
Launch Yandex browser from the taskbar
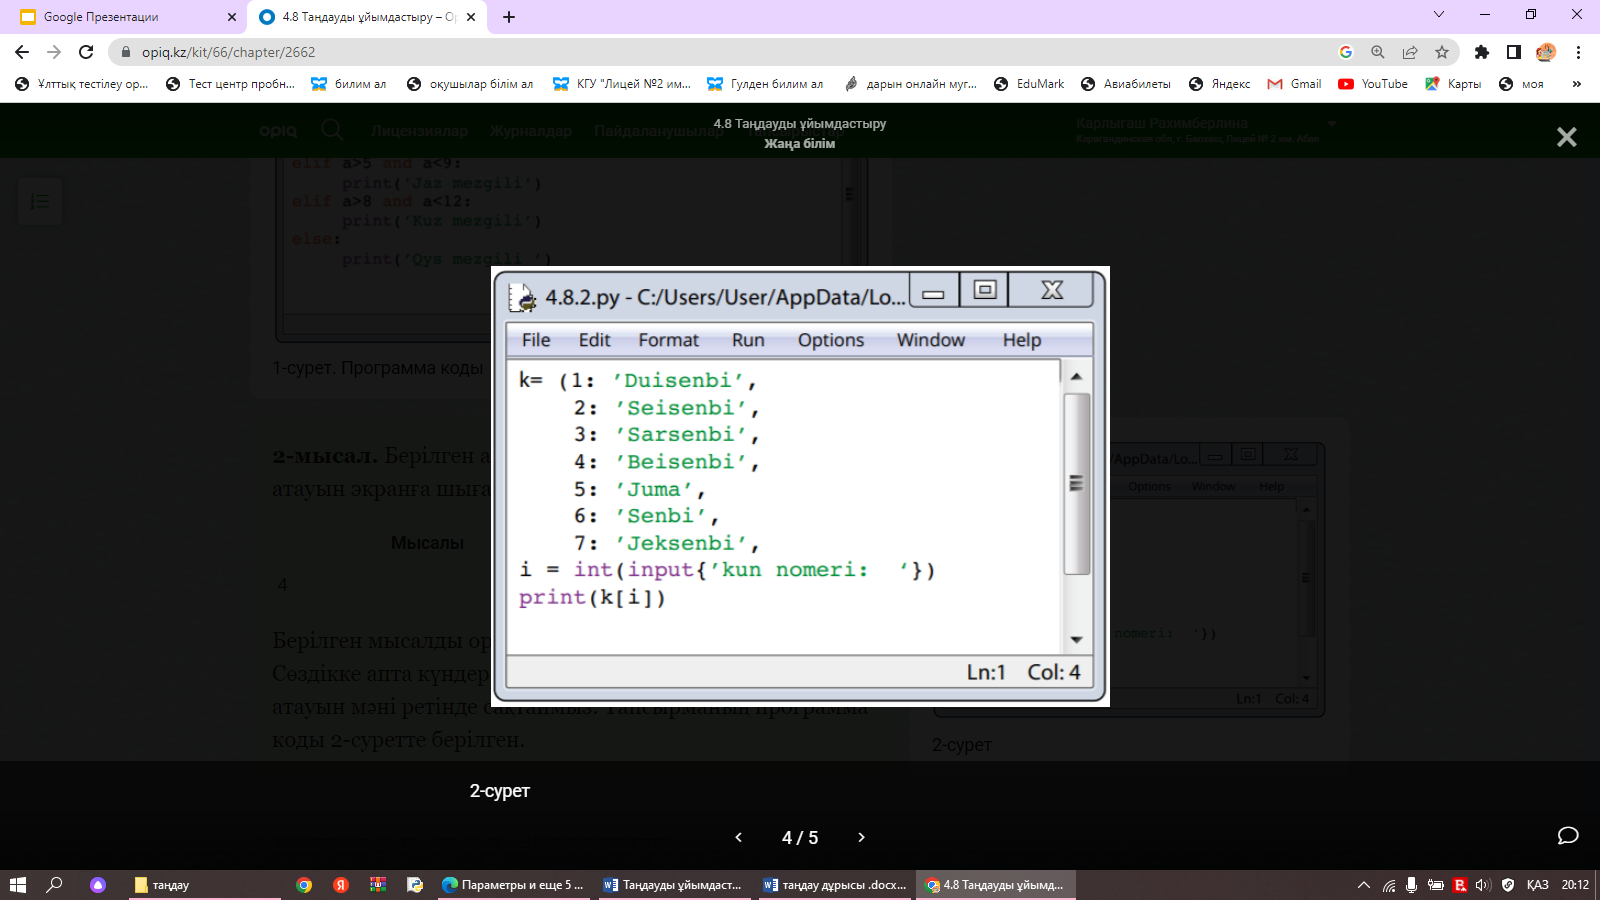pyautogui.click(x=341, y=885)
